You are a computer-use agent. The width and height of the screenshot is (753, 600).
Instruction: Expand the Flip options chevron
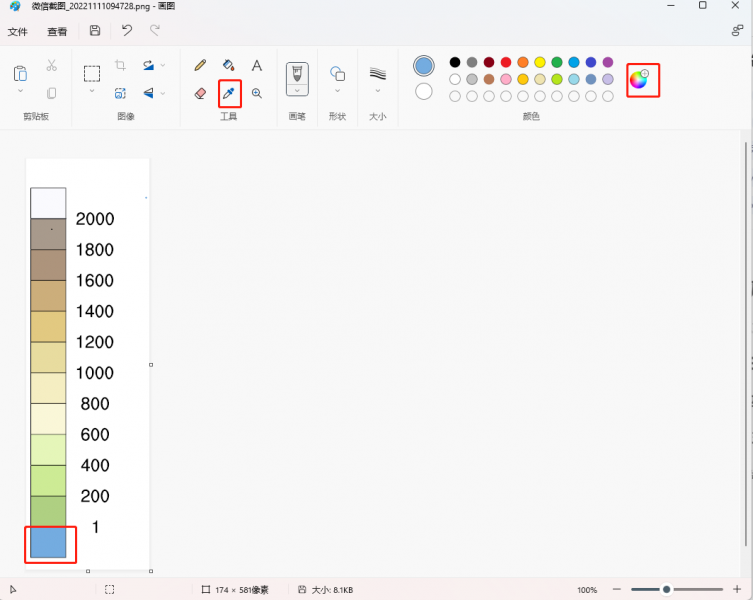click(163, 93)
